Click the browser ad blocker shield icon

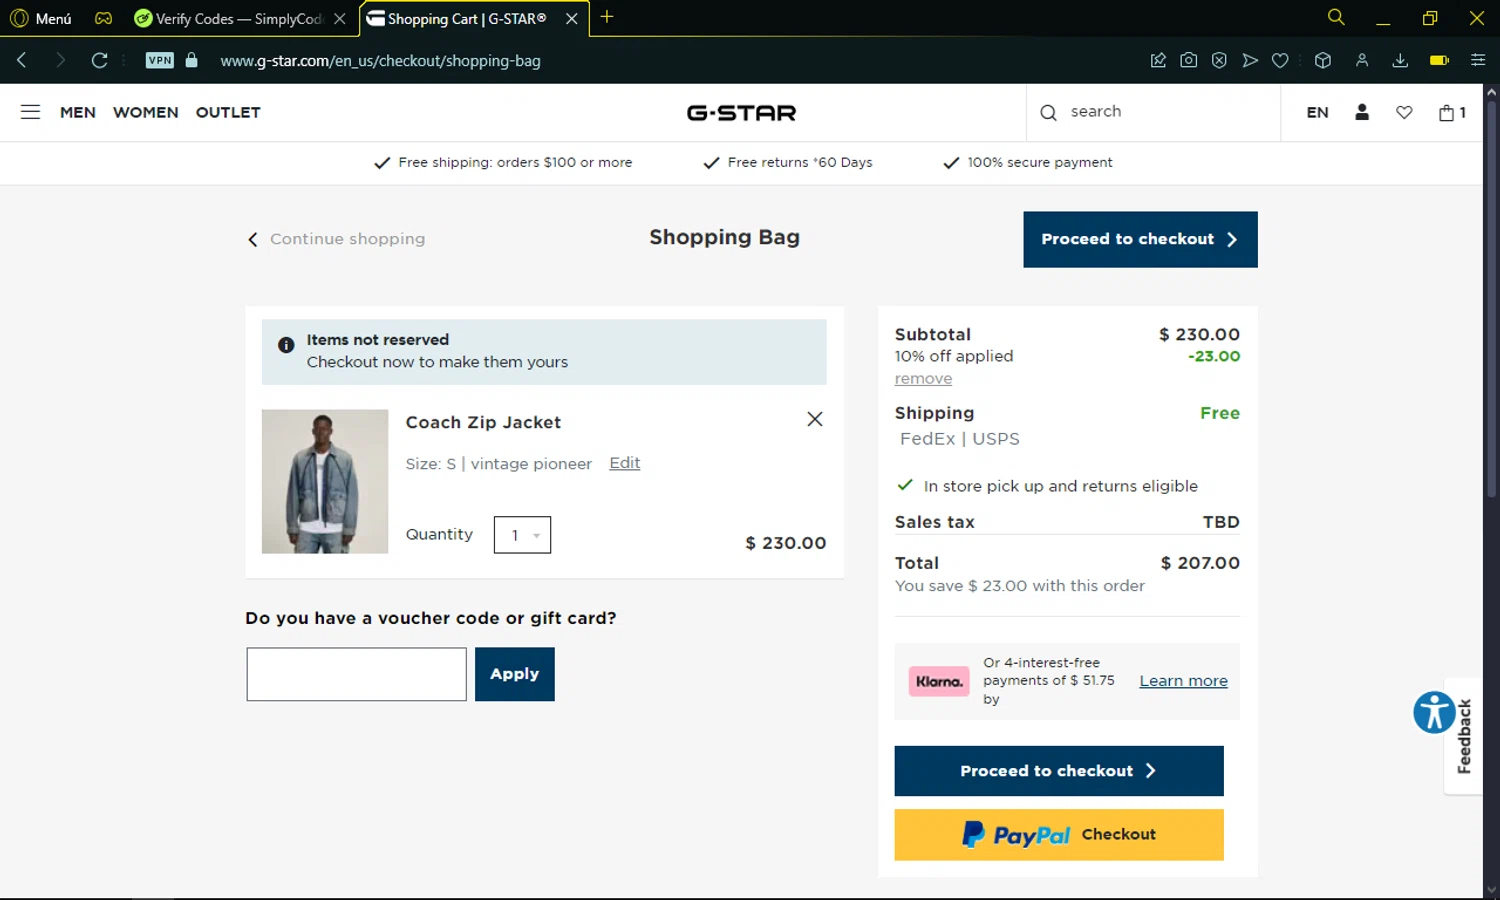pyautogui.click(x=1219, y=60)
